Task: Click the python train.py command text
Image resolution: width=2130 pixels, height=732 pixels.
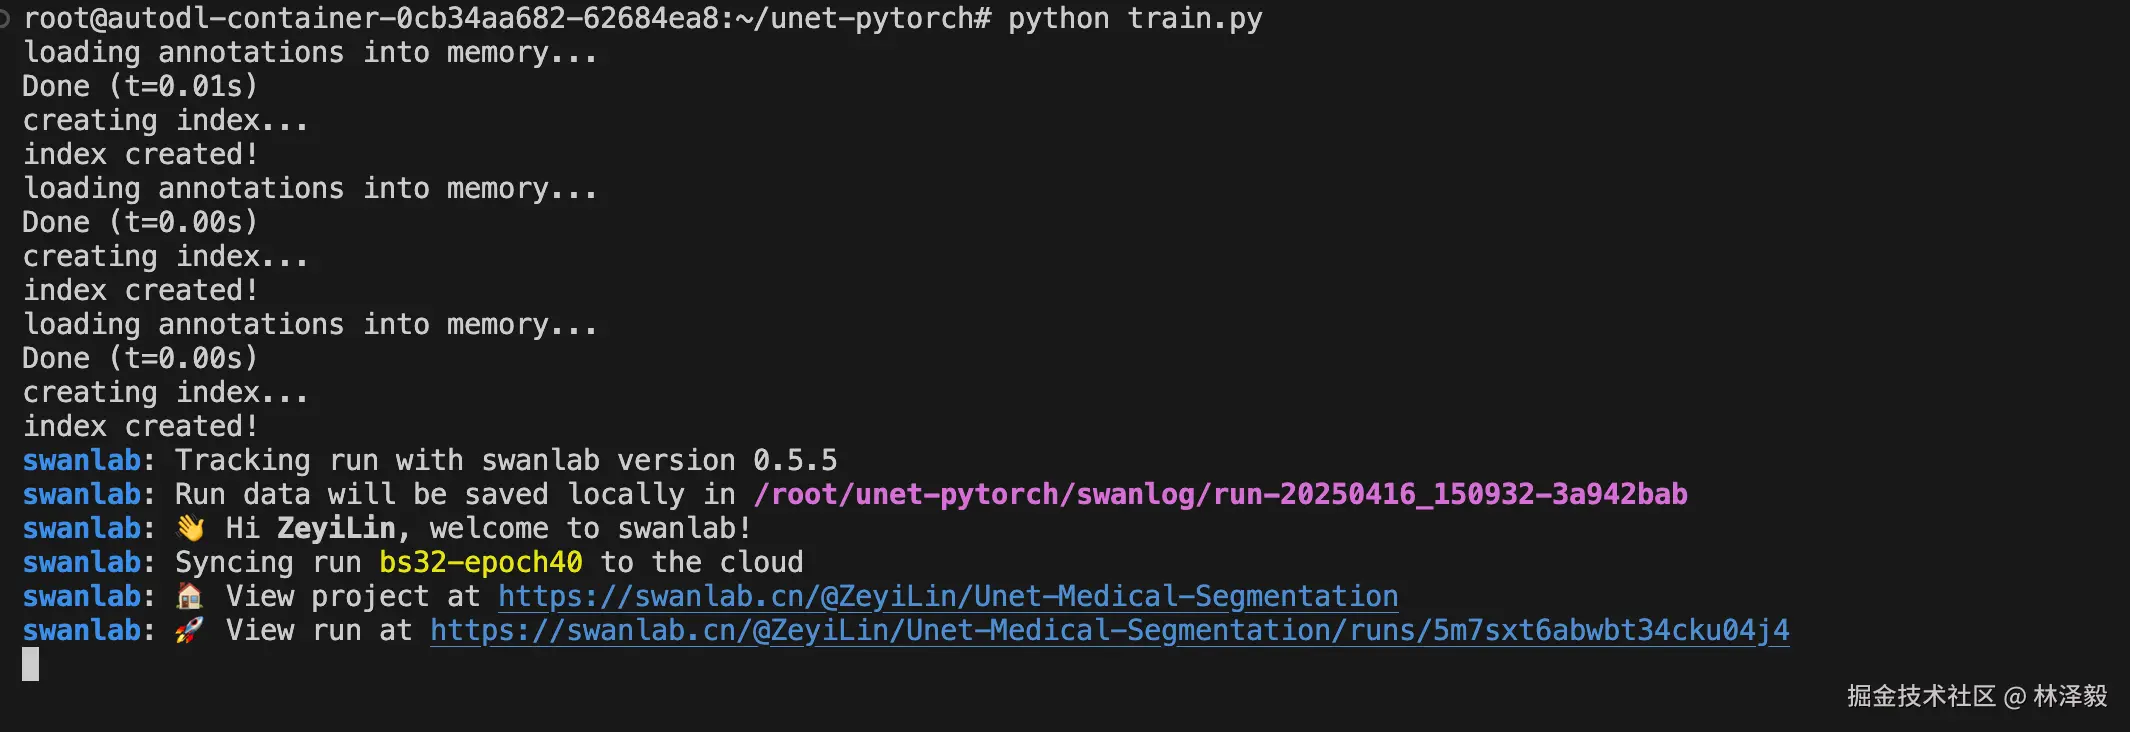Action: 1134,19
